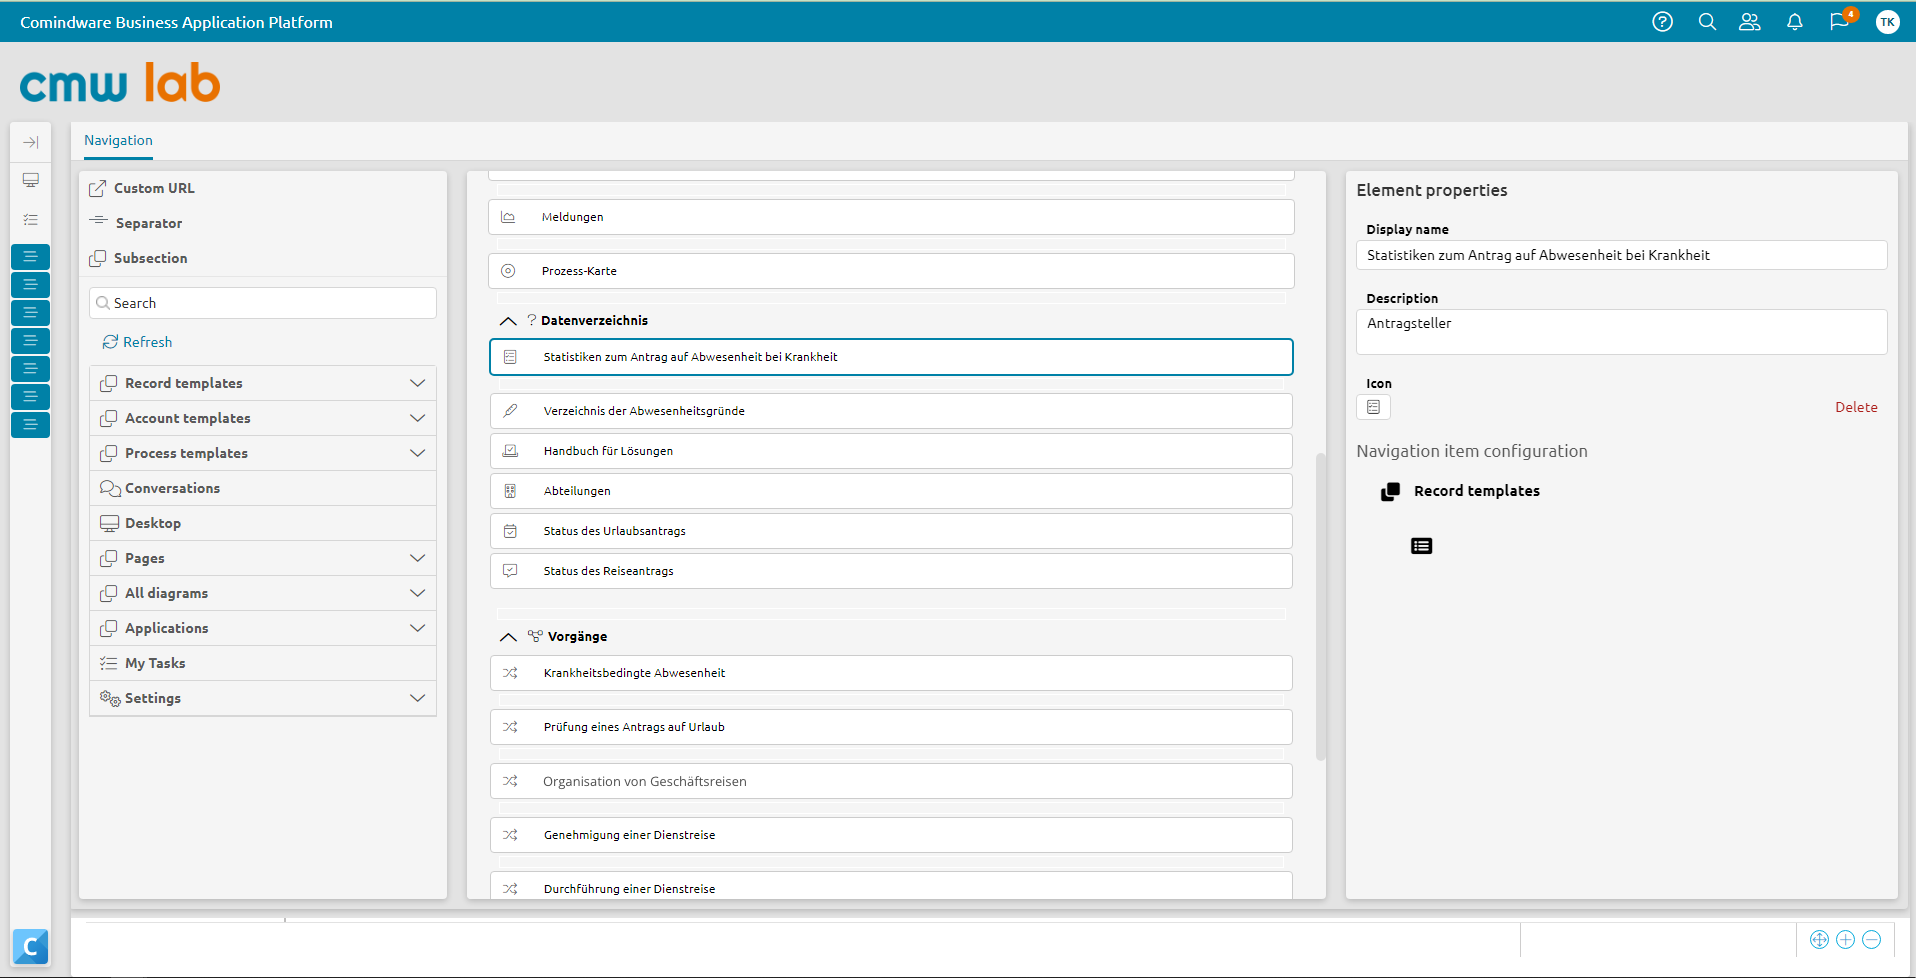Expand the left sidebar arrow icon
Screen dimensions: 1916x978
31,142
